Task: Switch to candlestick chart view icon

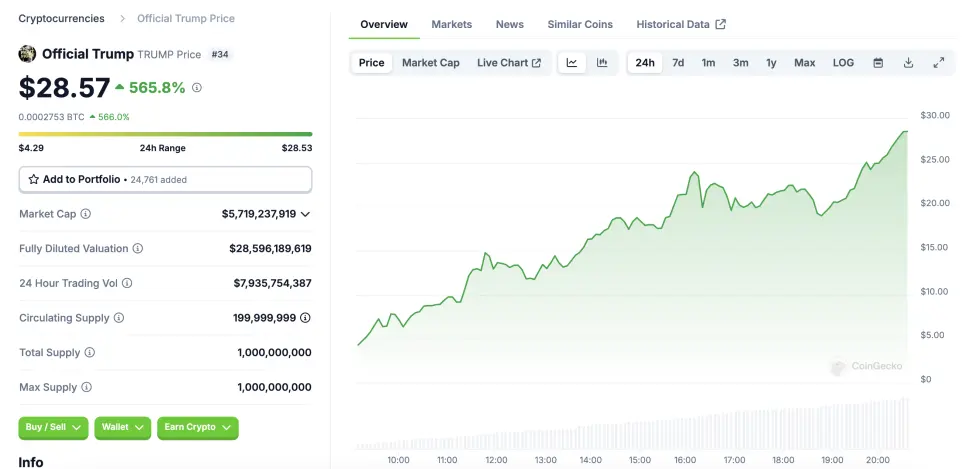Action: pyautogui.click(x=602, y=63)
